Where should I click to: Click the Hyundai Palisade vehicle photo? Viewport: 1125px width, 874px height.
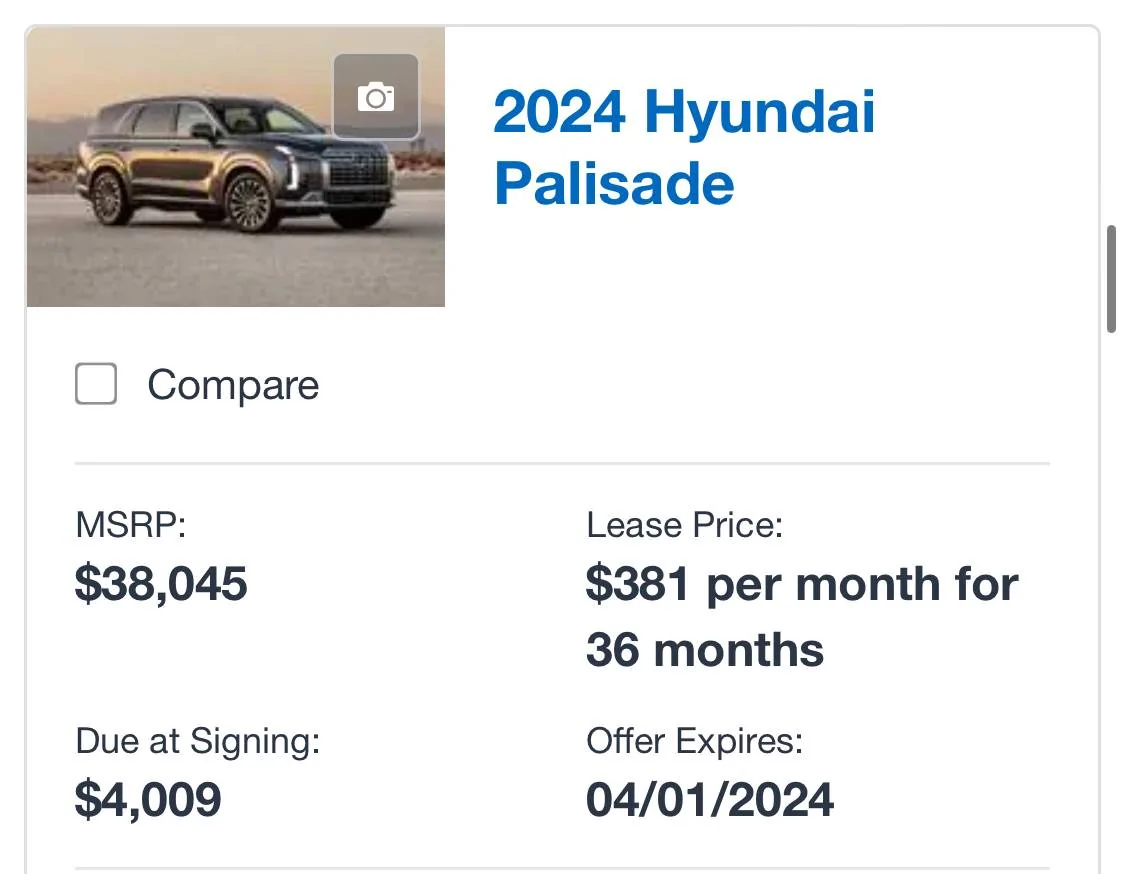(x=235, y=166)
